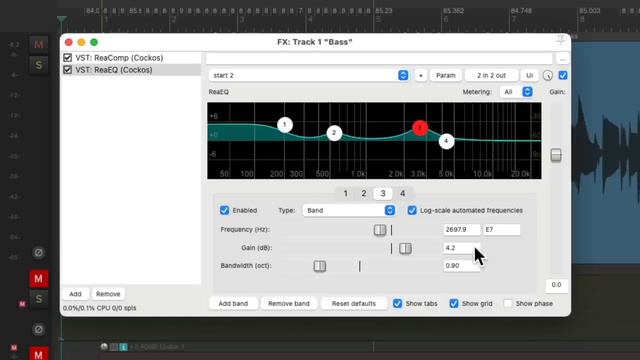This screenshot has width=640, height=360.
Task: Click Reset defaults button
Action: pyautogui.click(x=354, y=303)
